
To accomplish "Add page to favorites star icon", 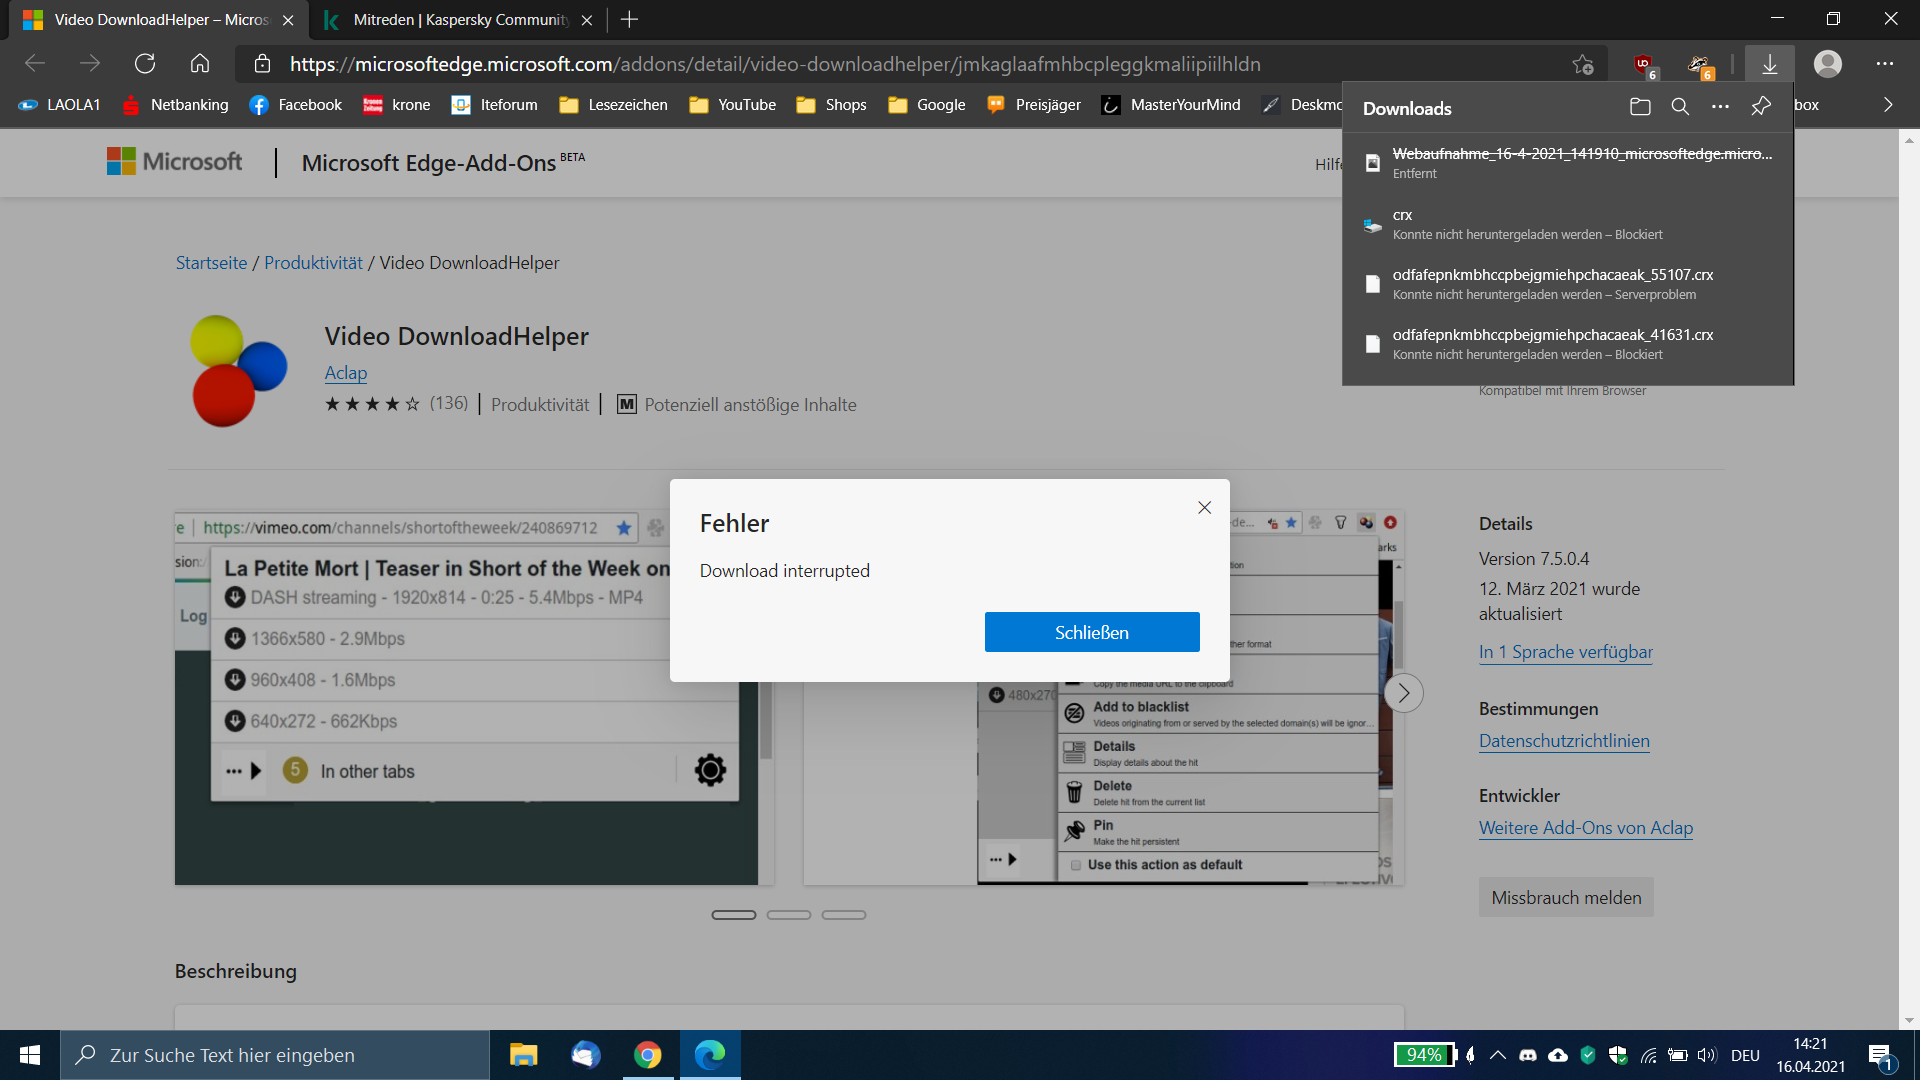I will point(1582,64).
